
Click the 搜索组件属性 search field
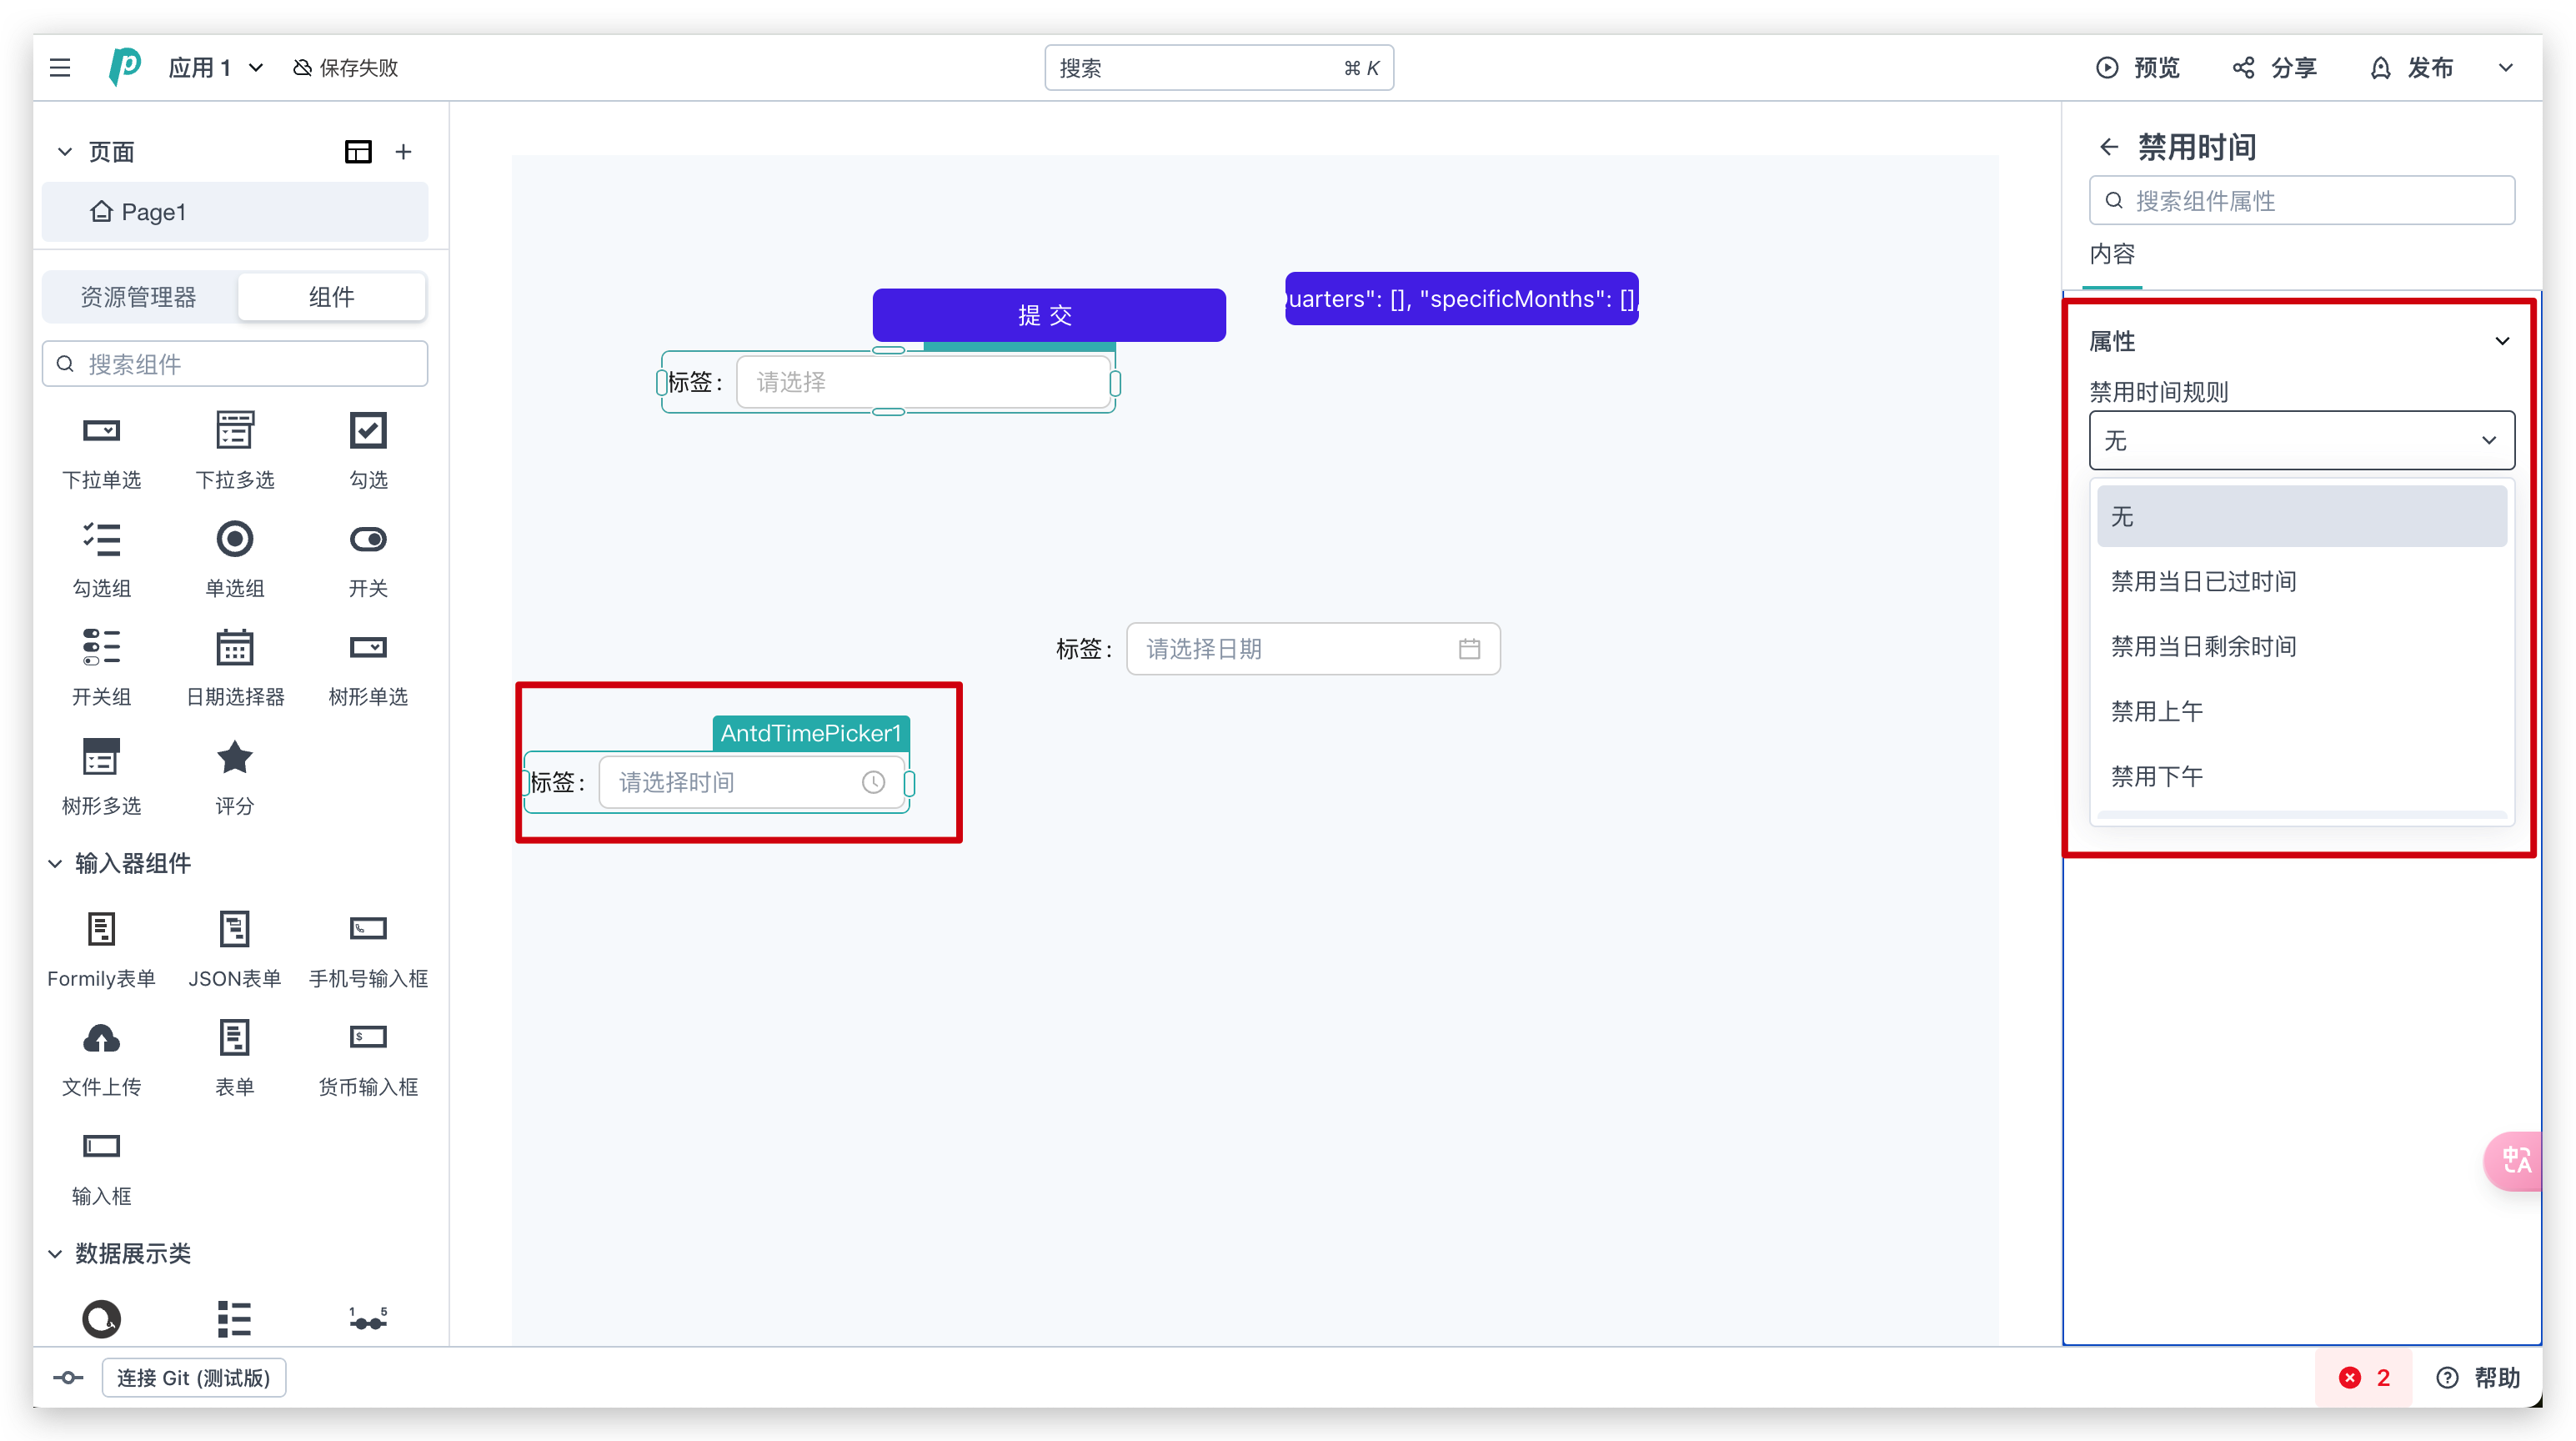tap(2300, 201)
